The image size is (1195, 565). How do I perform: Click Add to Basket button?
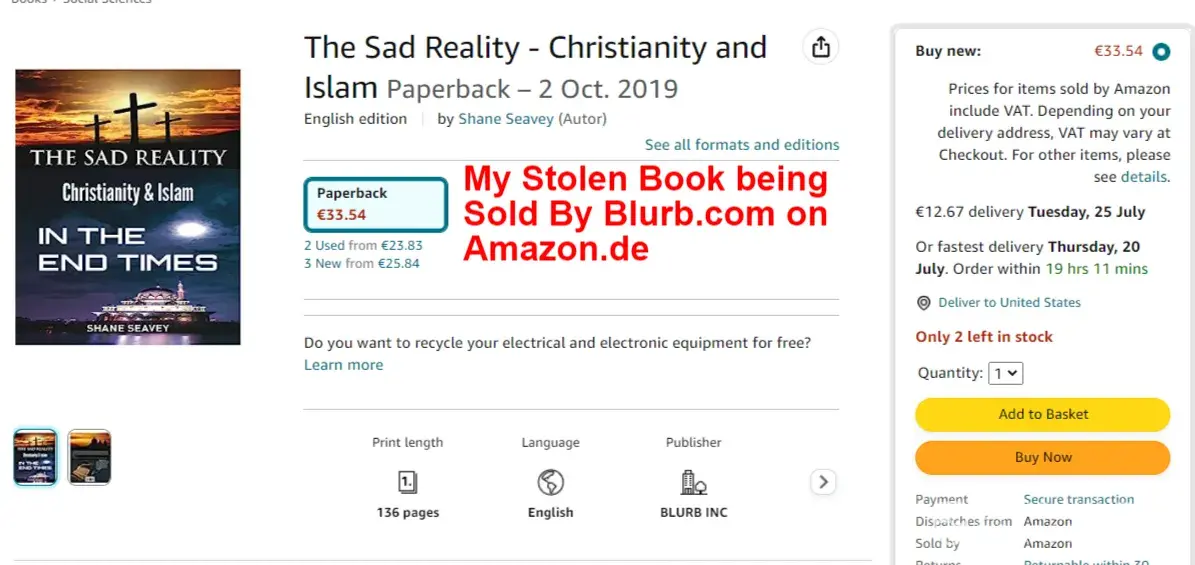point(1042,414)
